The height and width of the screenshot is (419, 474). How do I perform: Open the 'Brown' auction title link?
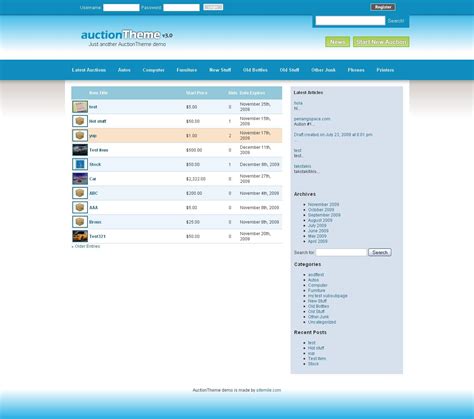95,222
